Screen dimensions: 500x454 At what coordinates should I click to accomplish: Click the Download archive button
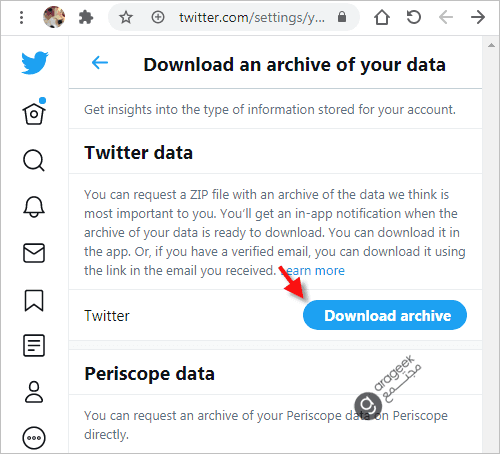(x=385, y=315)
